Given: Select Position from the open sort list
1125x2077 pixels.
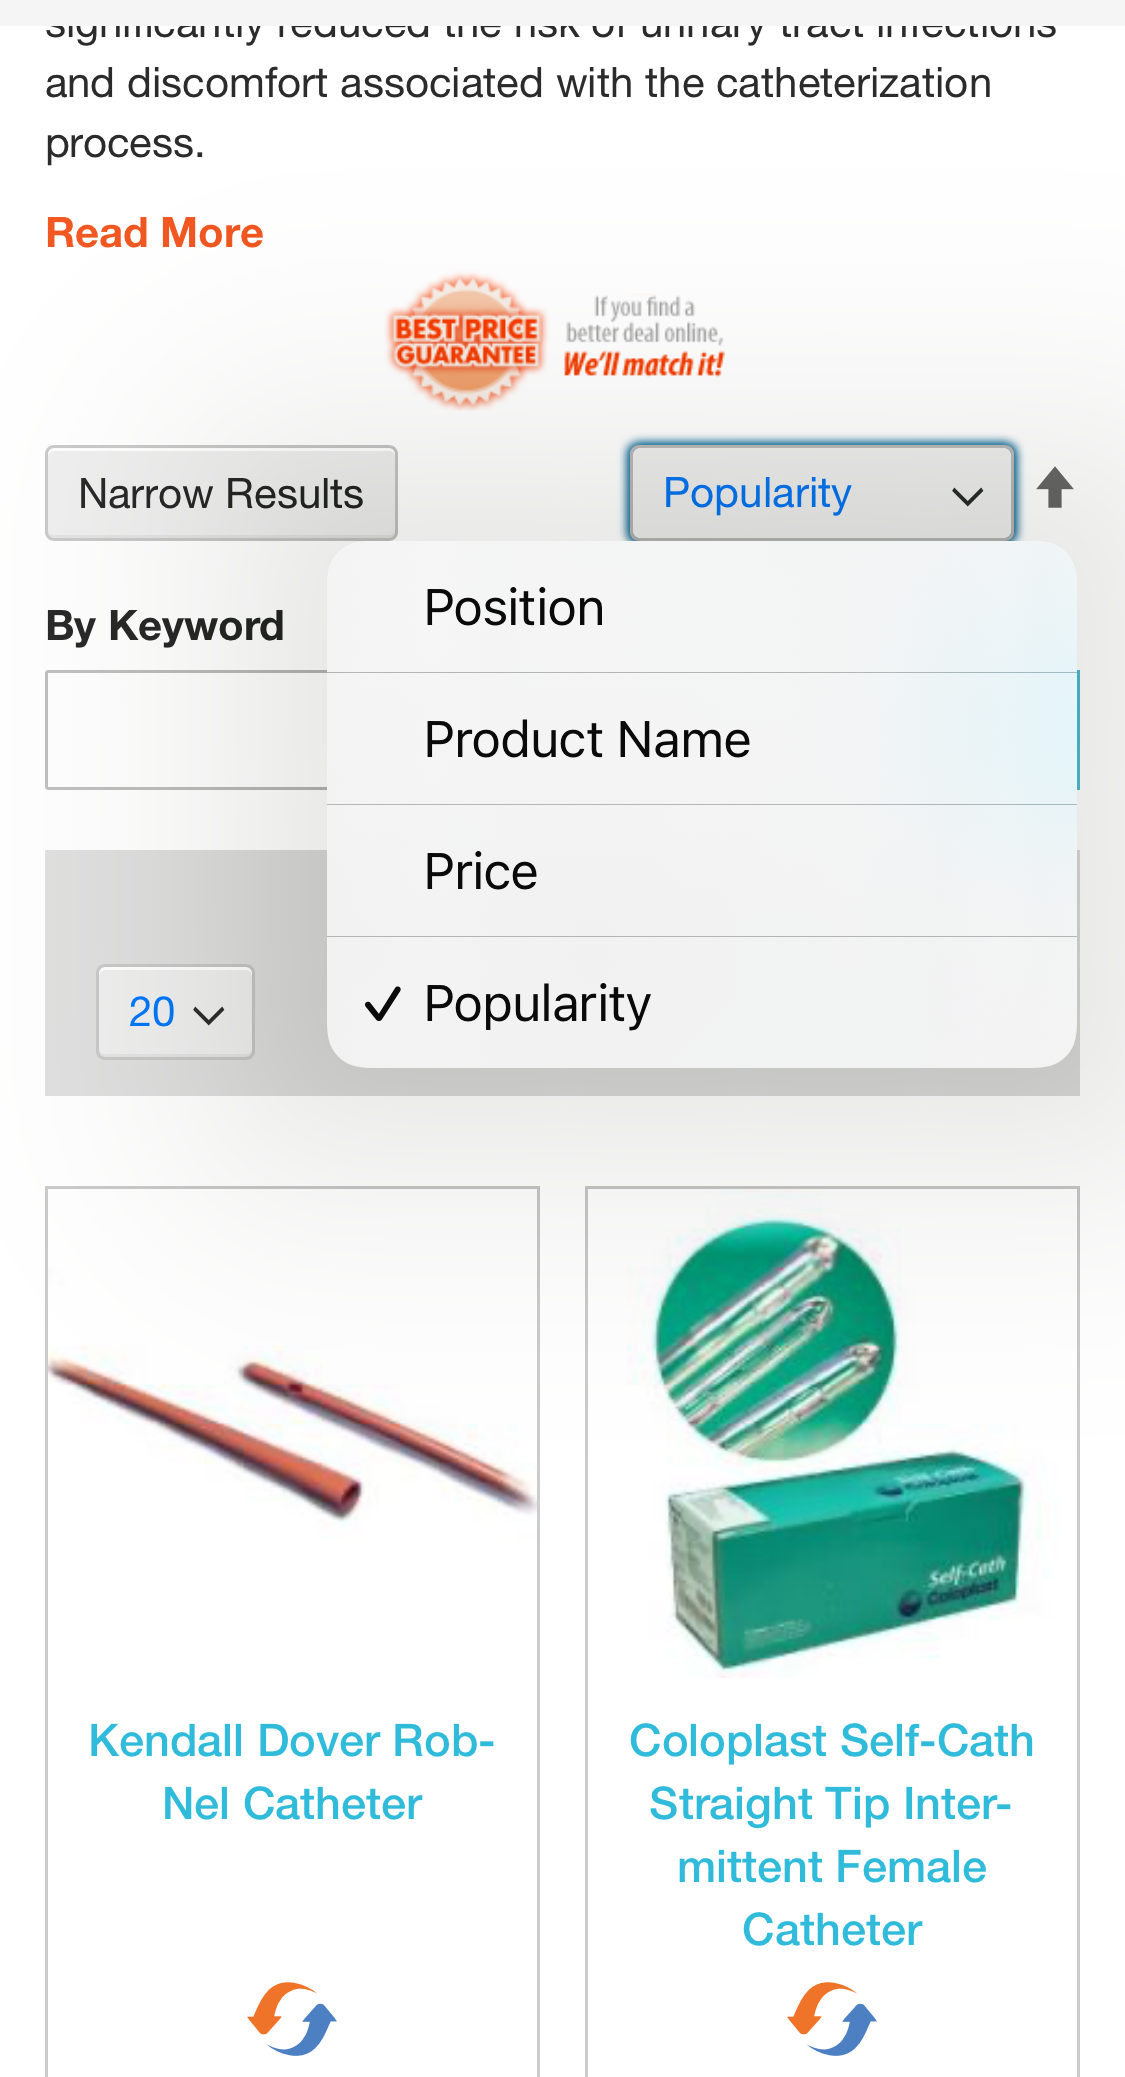Looking at the screenshot, I should click(514, 605).
